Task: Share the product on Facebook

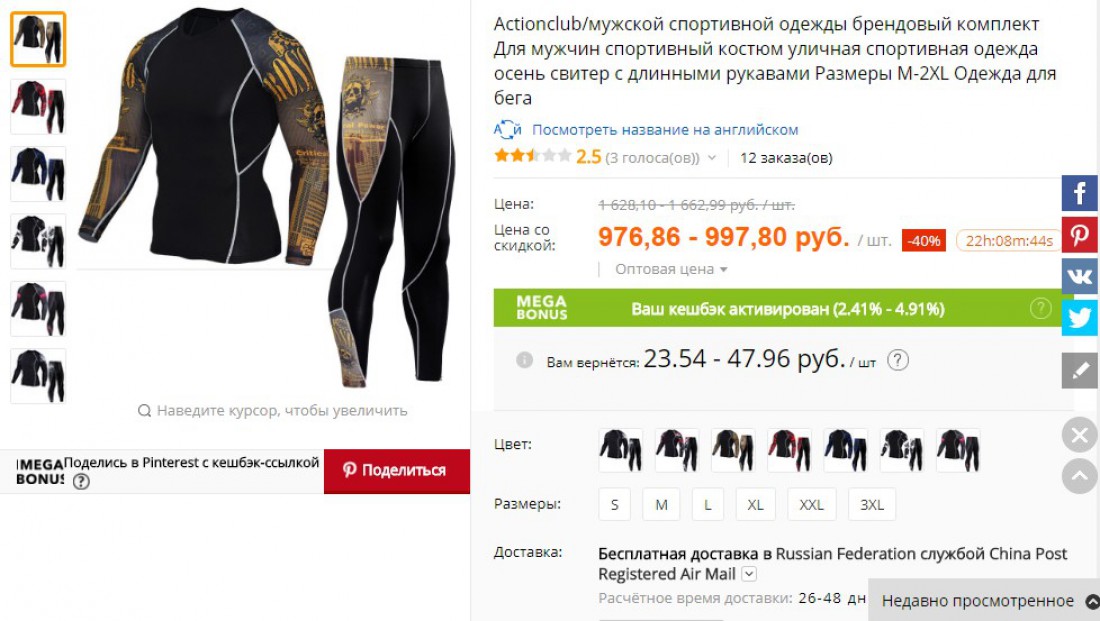Action: (x=1080, y=193)
